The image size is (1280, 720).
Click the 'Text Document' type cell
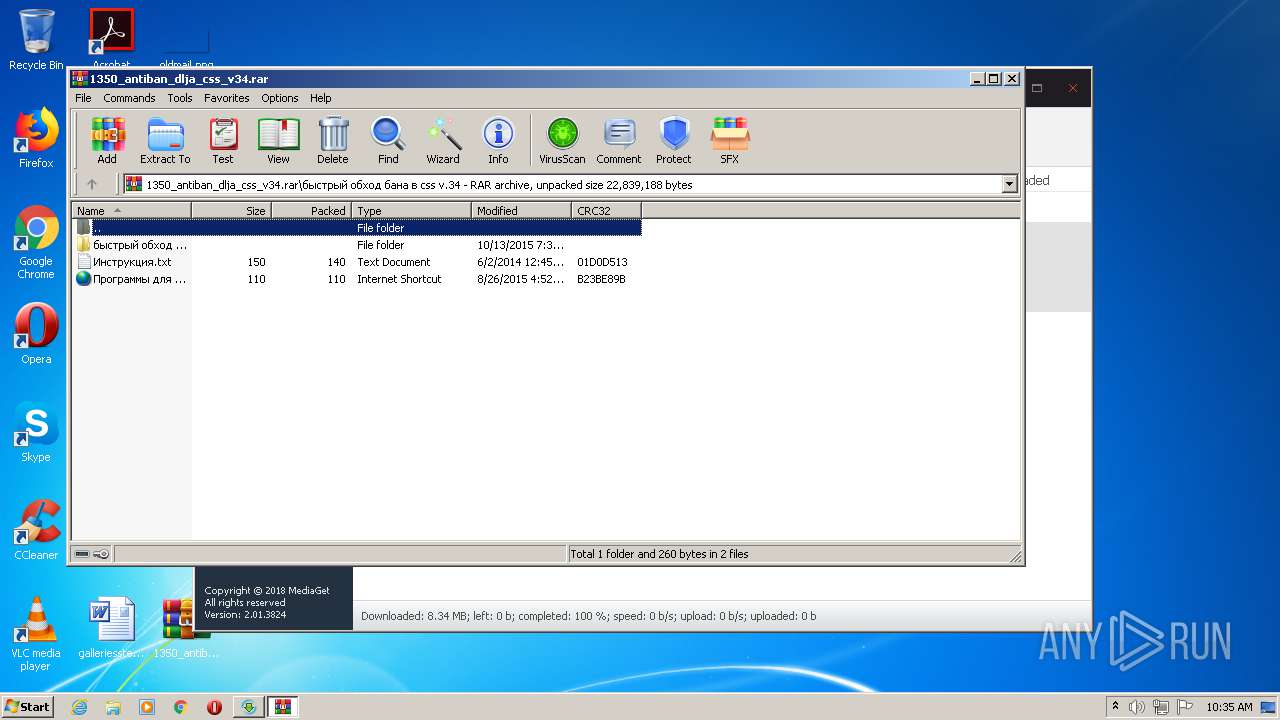pyautogui.click(x=394, y=262)
